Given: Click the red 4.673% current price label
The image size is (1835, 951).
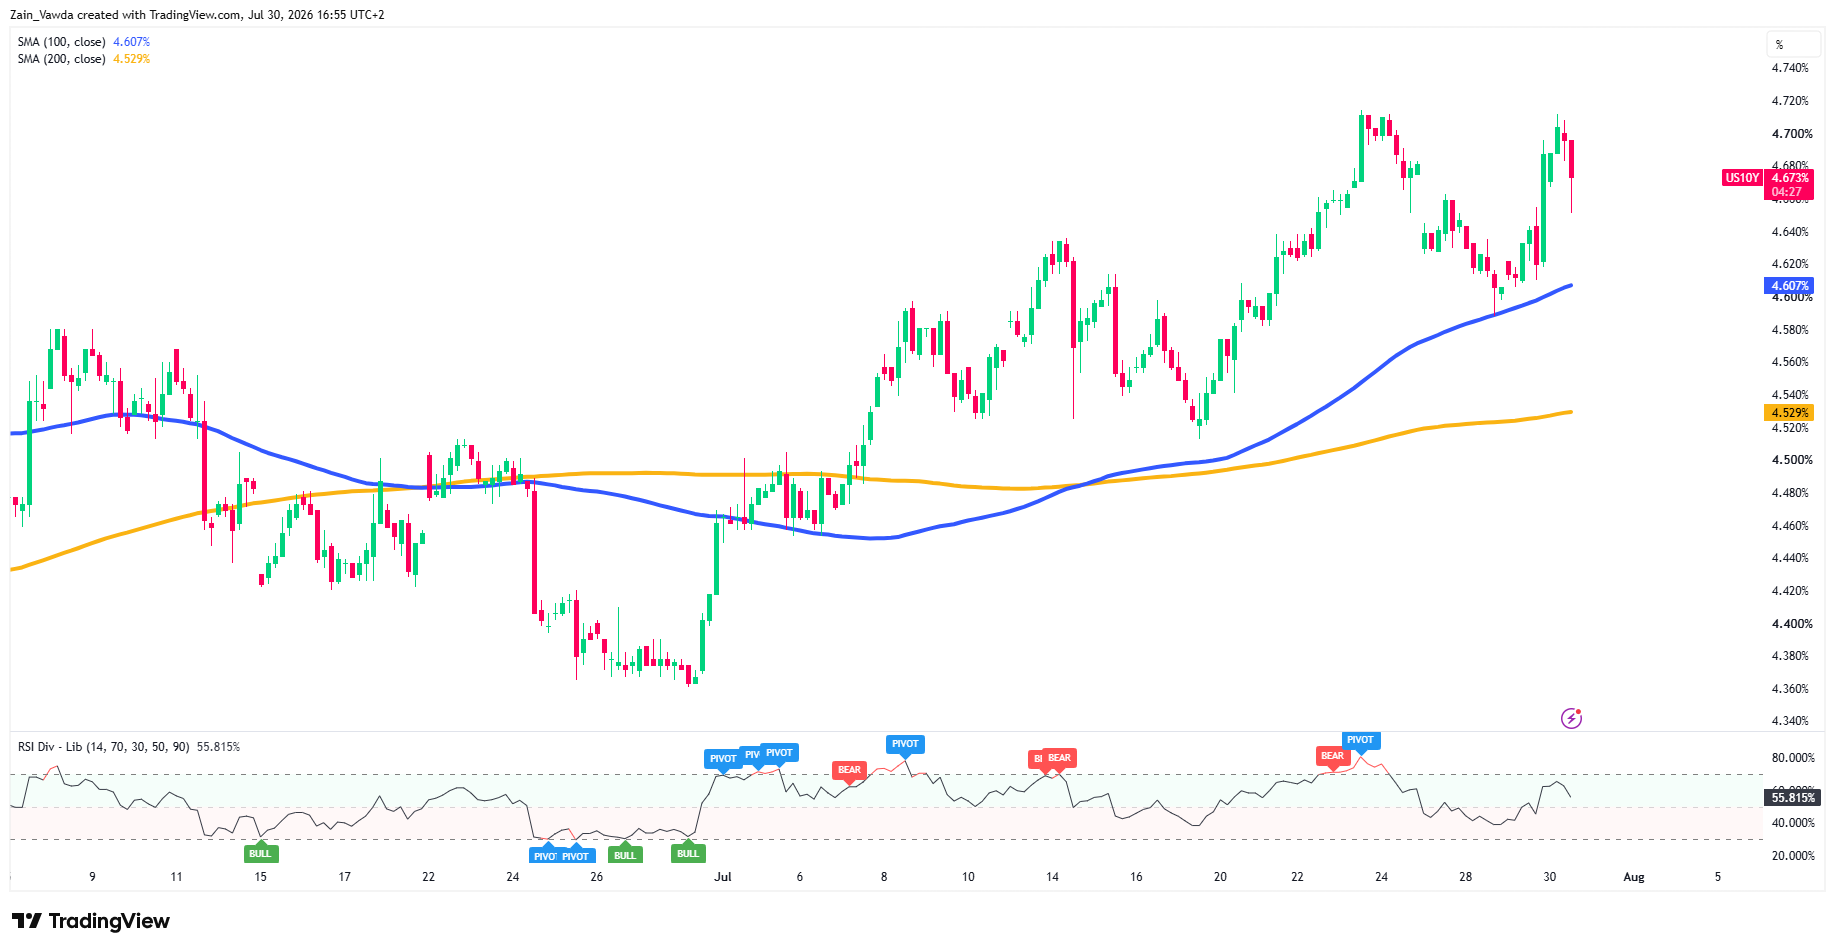Looking at the screenshot, I should pyautogui.click(x=1789, y=178).
